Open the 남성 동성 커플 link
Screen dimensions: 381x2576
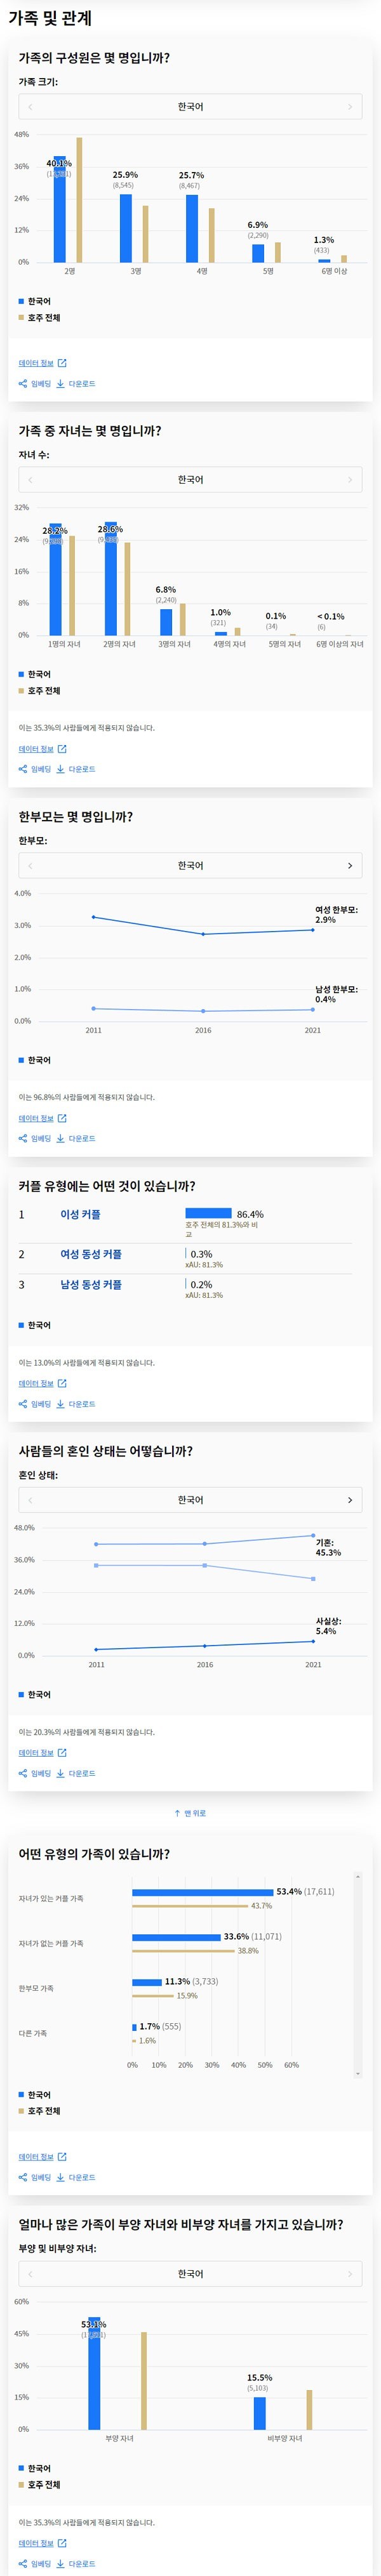pos(91,1284)
